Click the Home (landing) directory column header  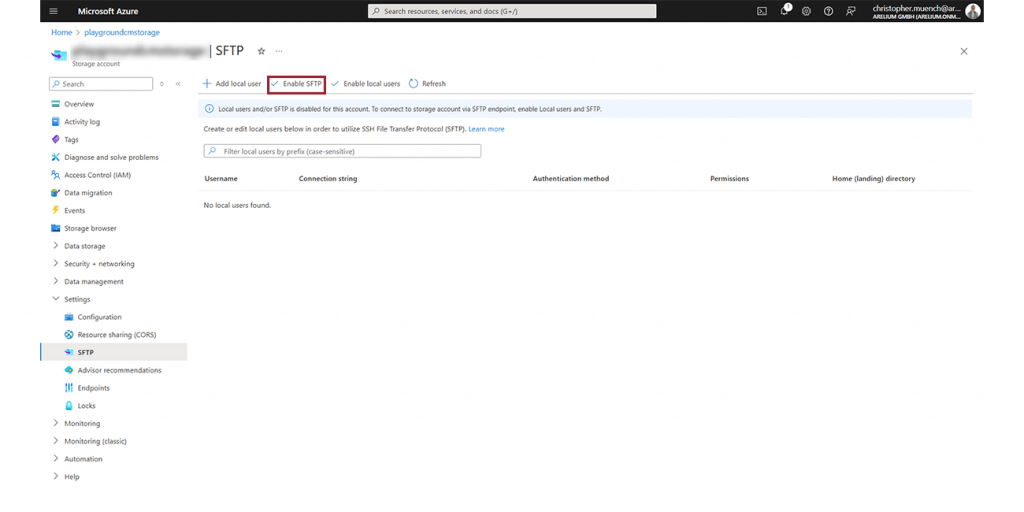[873, 179]
